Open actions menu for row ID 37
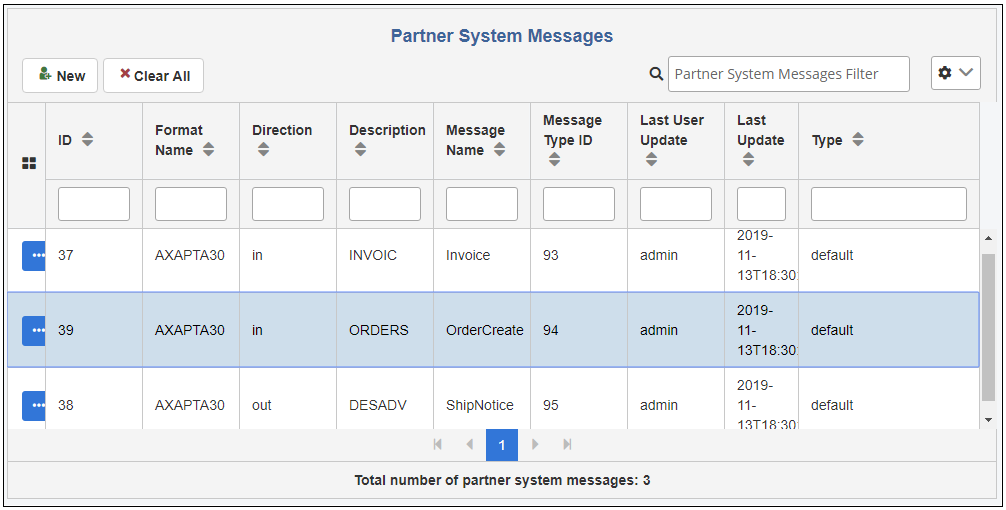The width and height of the screenshot is (1006, 510). tap(34, 255)
